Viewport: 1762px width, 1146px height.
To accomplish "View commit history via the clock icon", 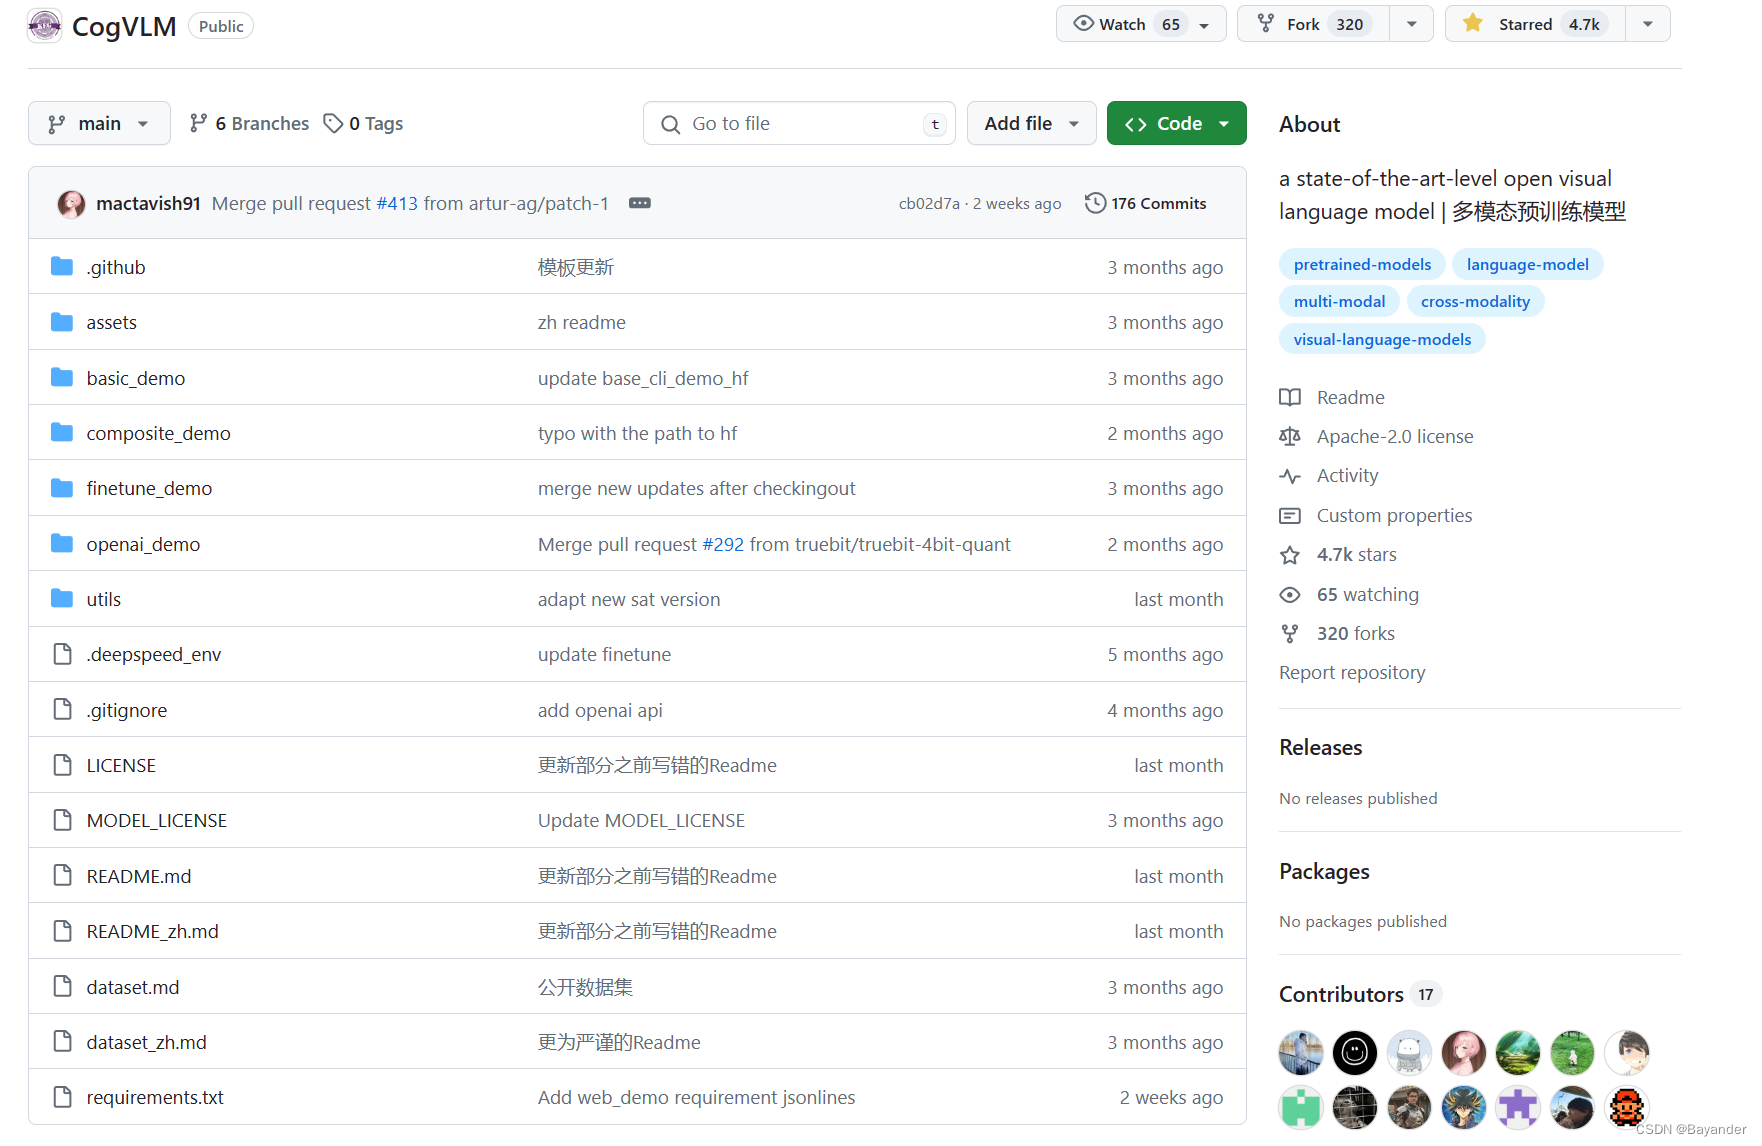I will (x=1095, y=203).
